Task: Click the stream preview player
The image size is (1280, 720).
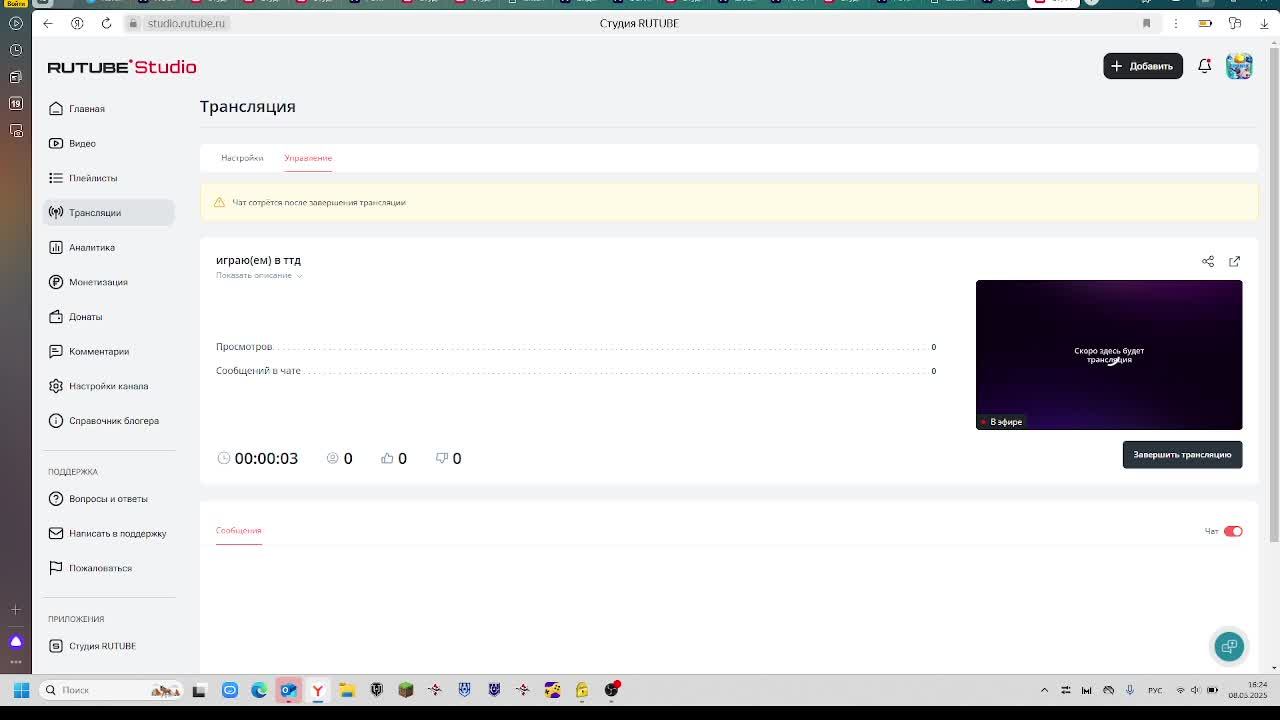Action: (1109, 355)
